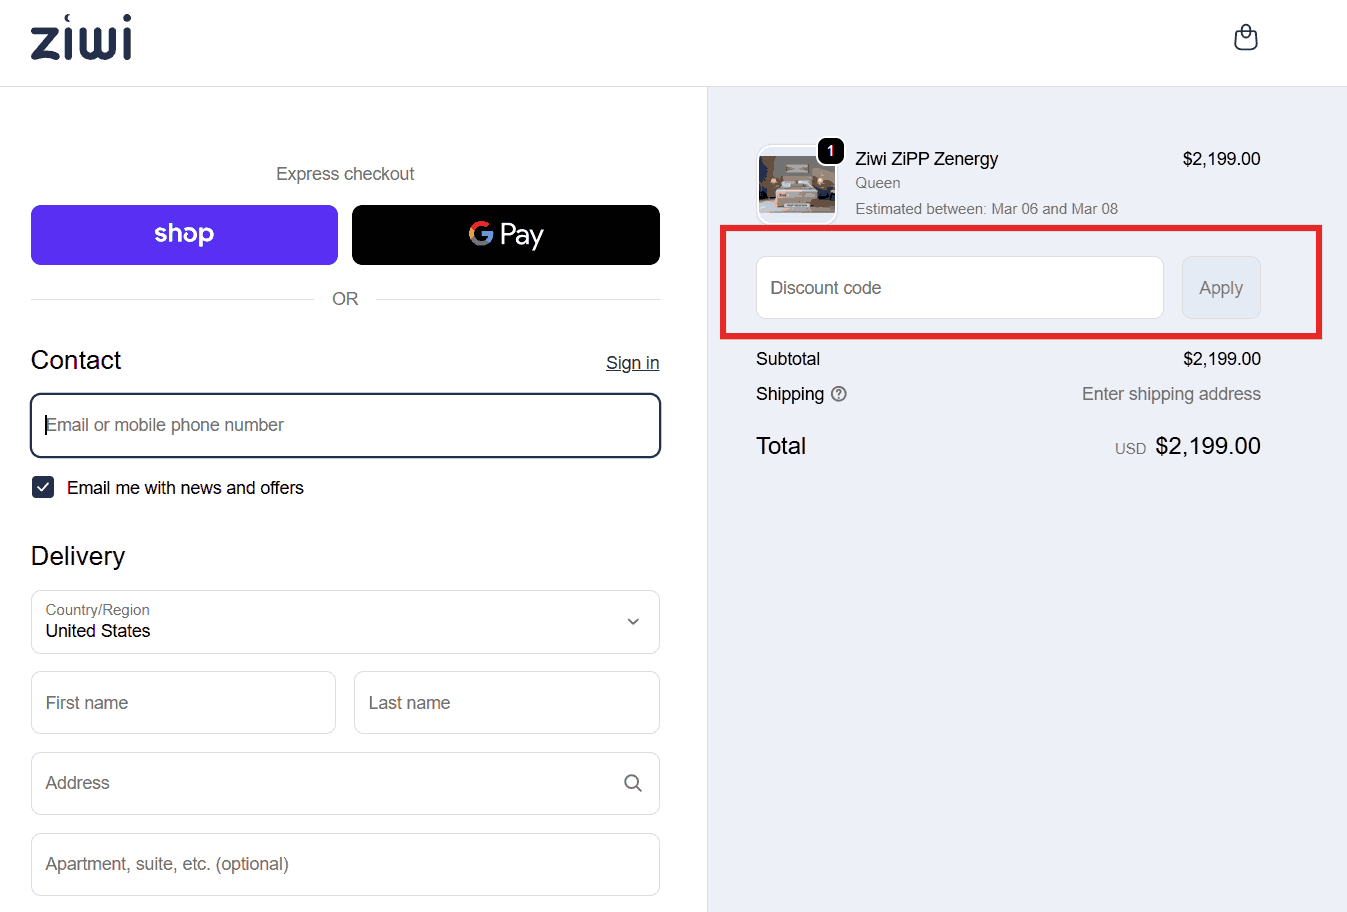
Task: Click the shipping help question mark icon
Action: [x=839, y=394]
